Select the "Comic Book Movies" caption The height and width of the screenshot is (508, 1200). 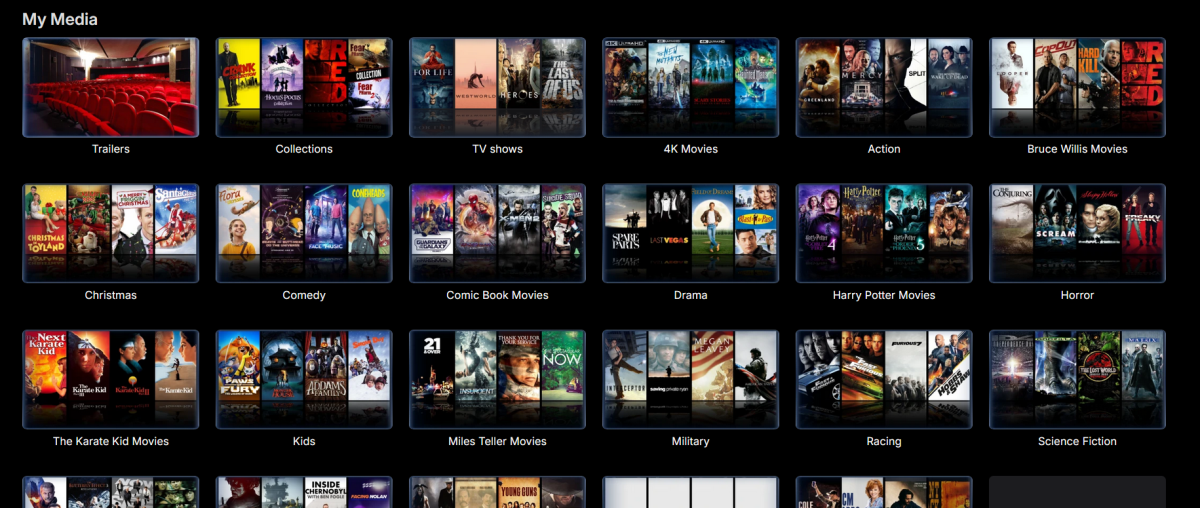click(x=497, y=295)
